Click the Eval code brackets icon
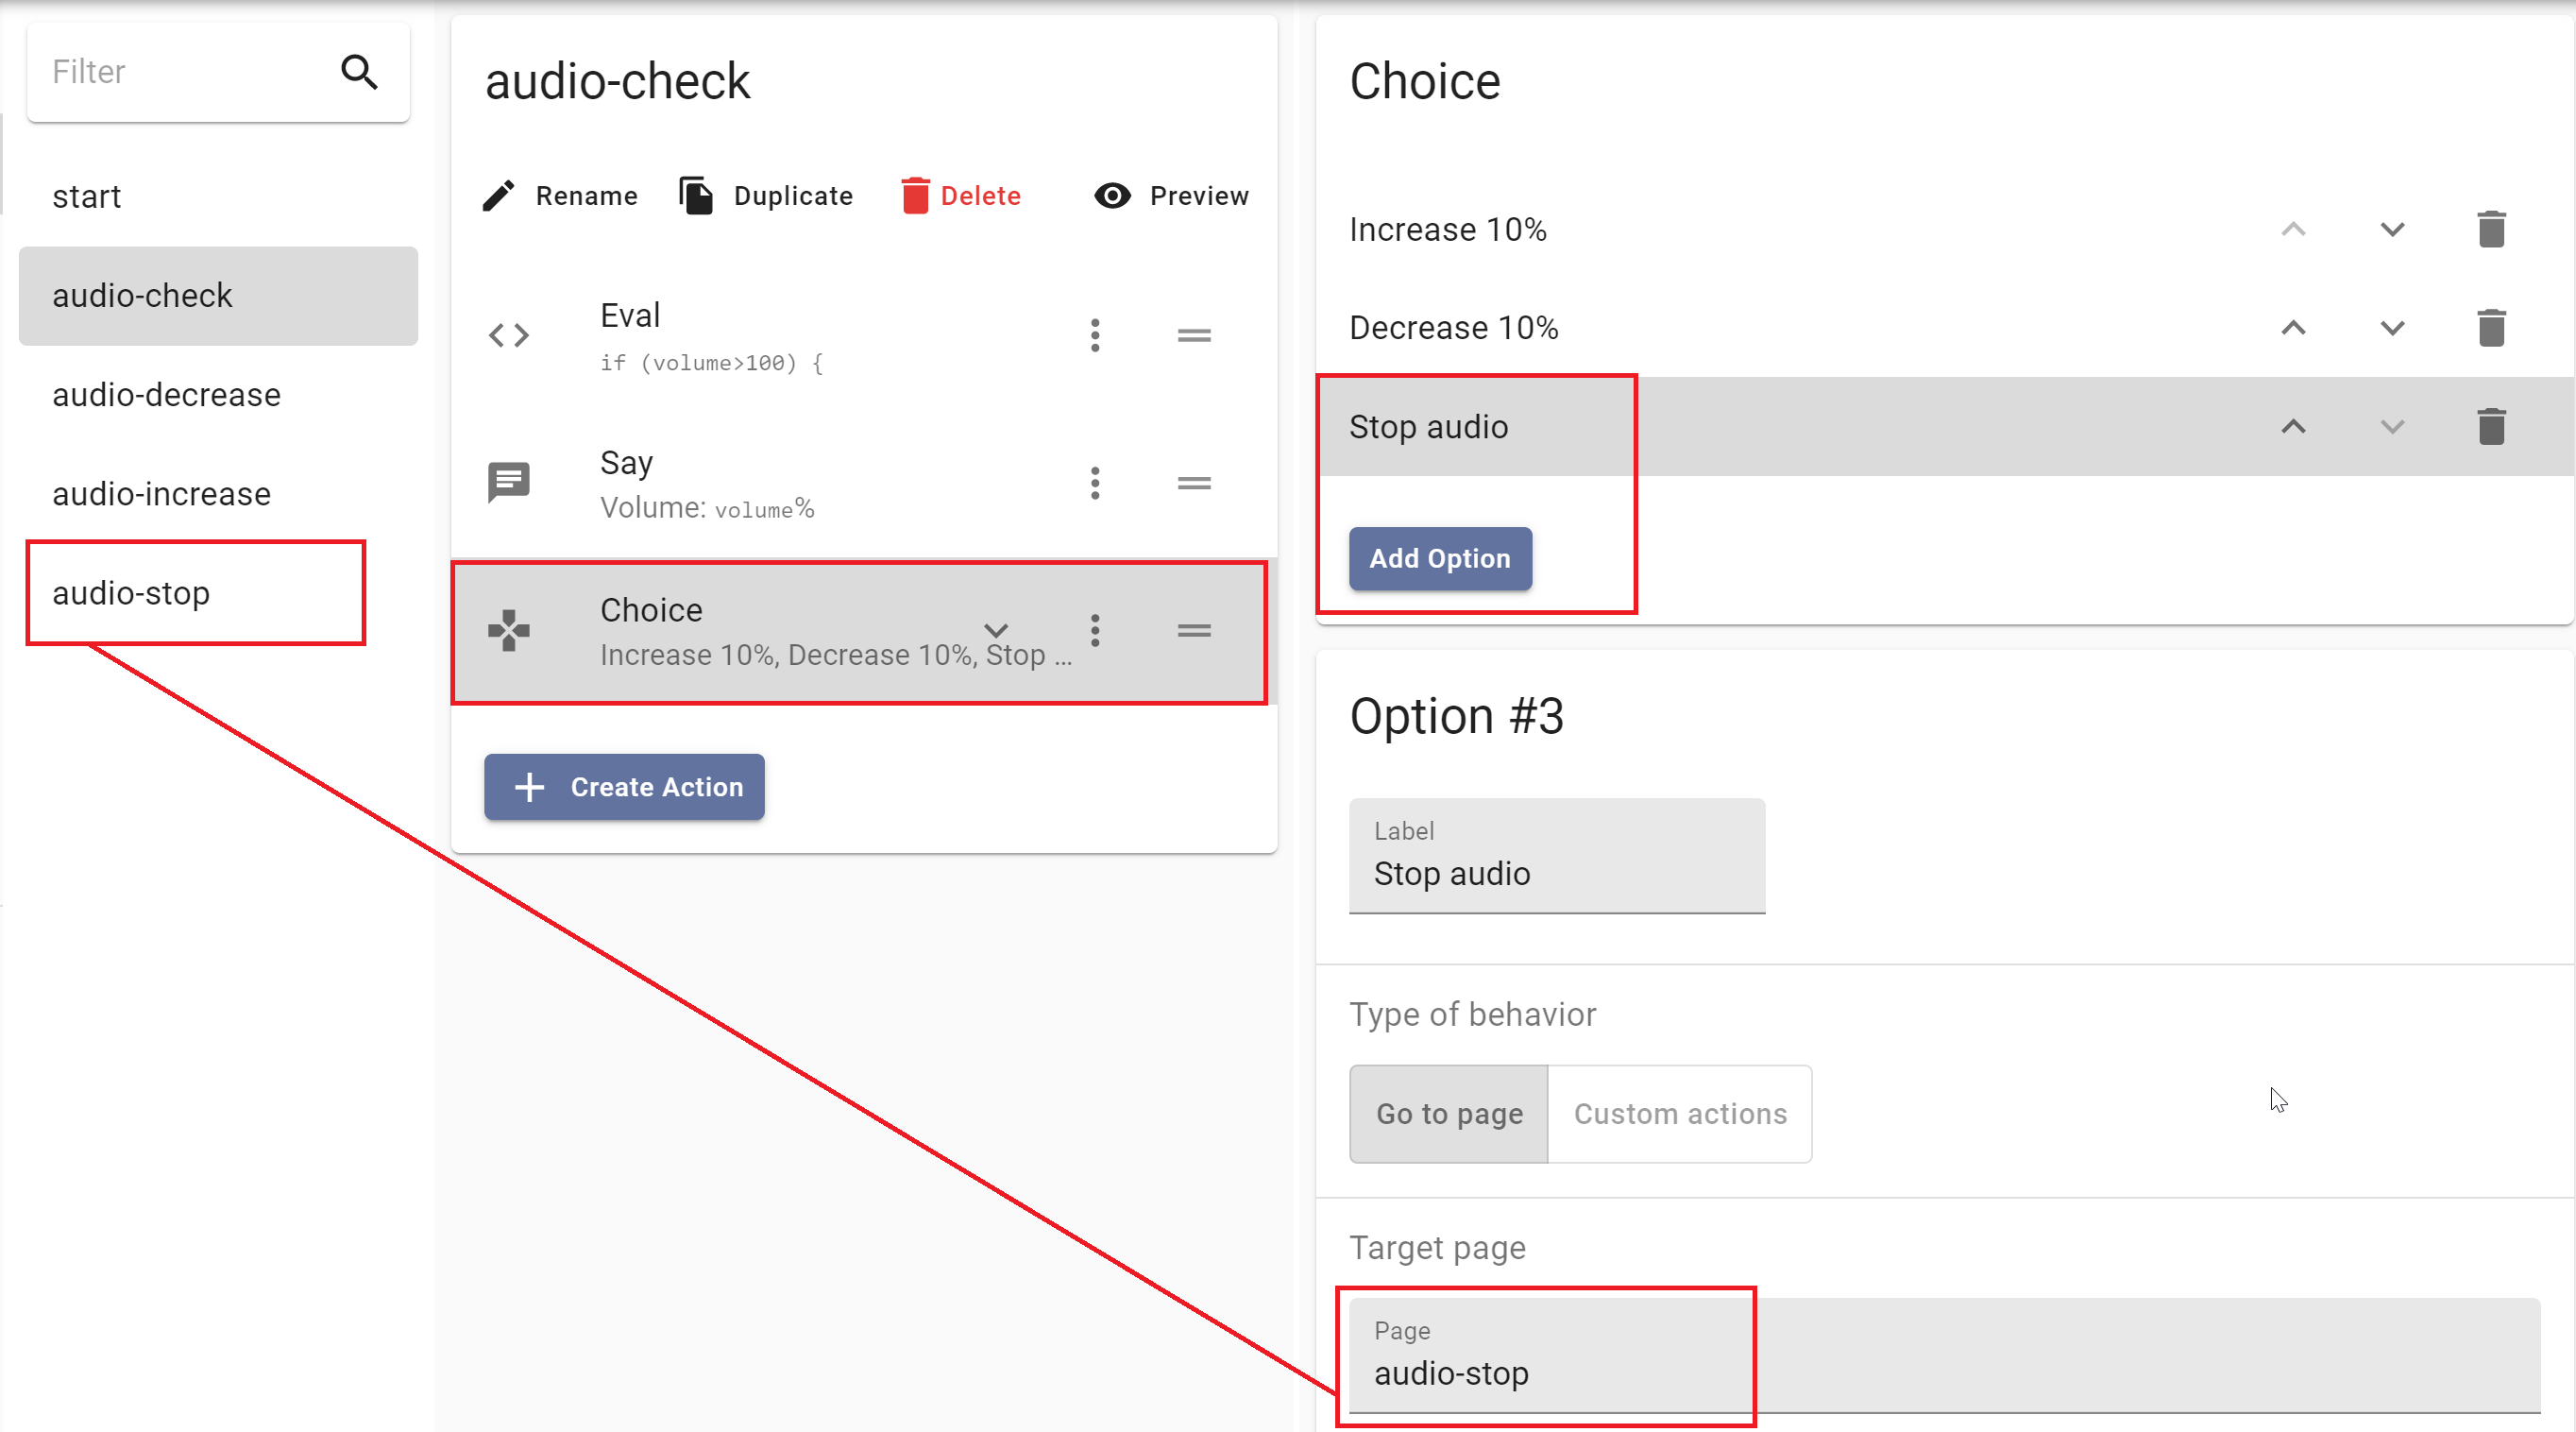 [509, 336]
